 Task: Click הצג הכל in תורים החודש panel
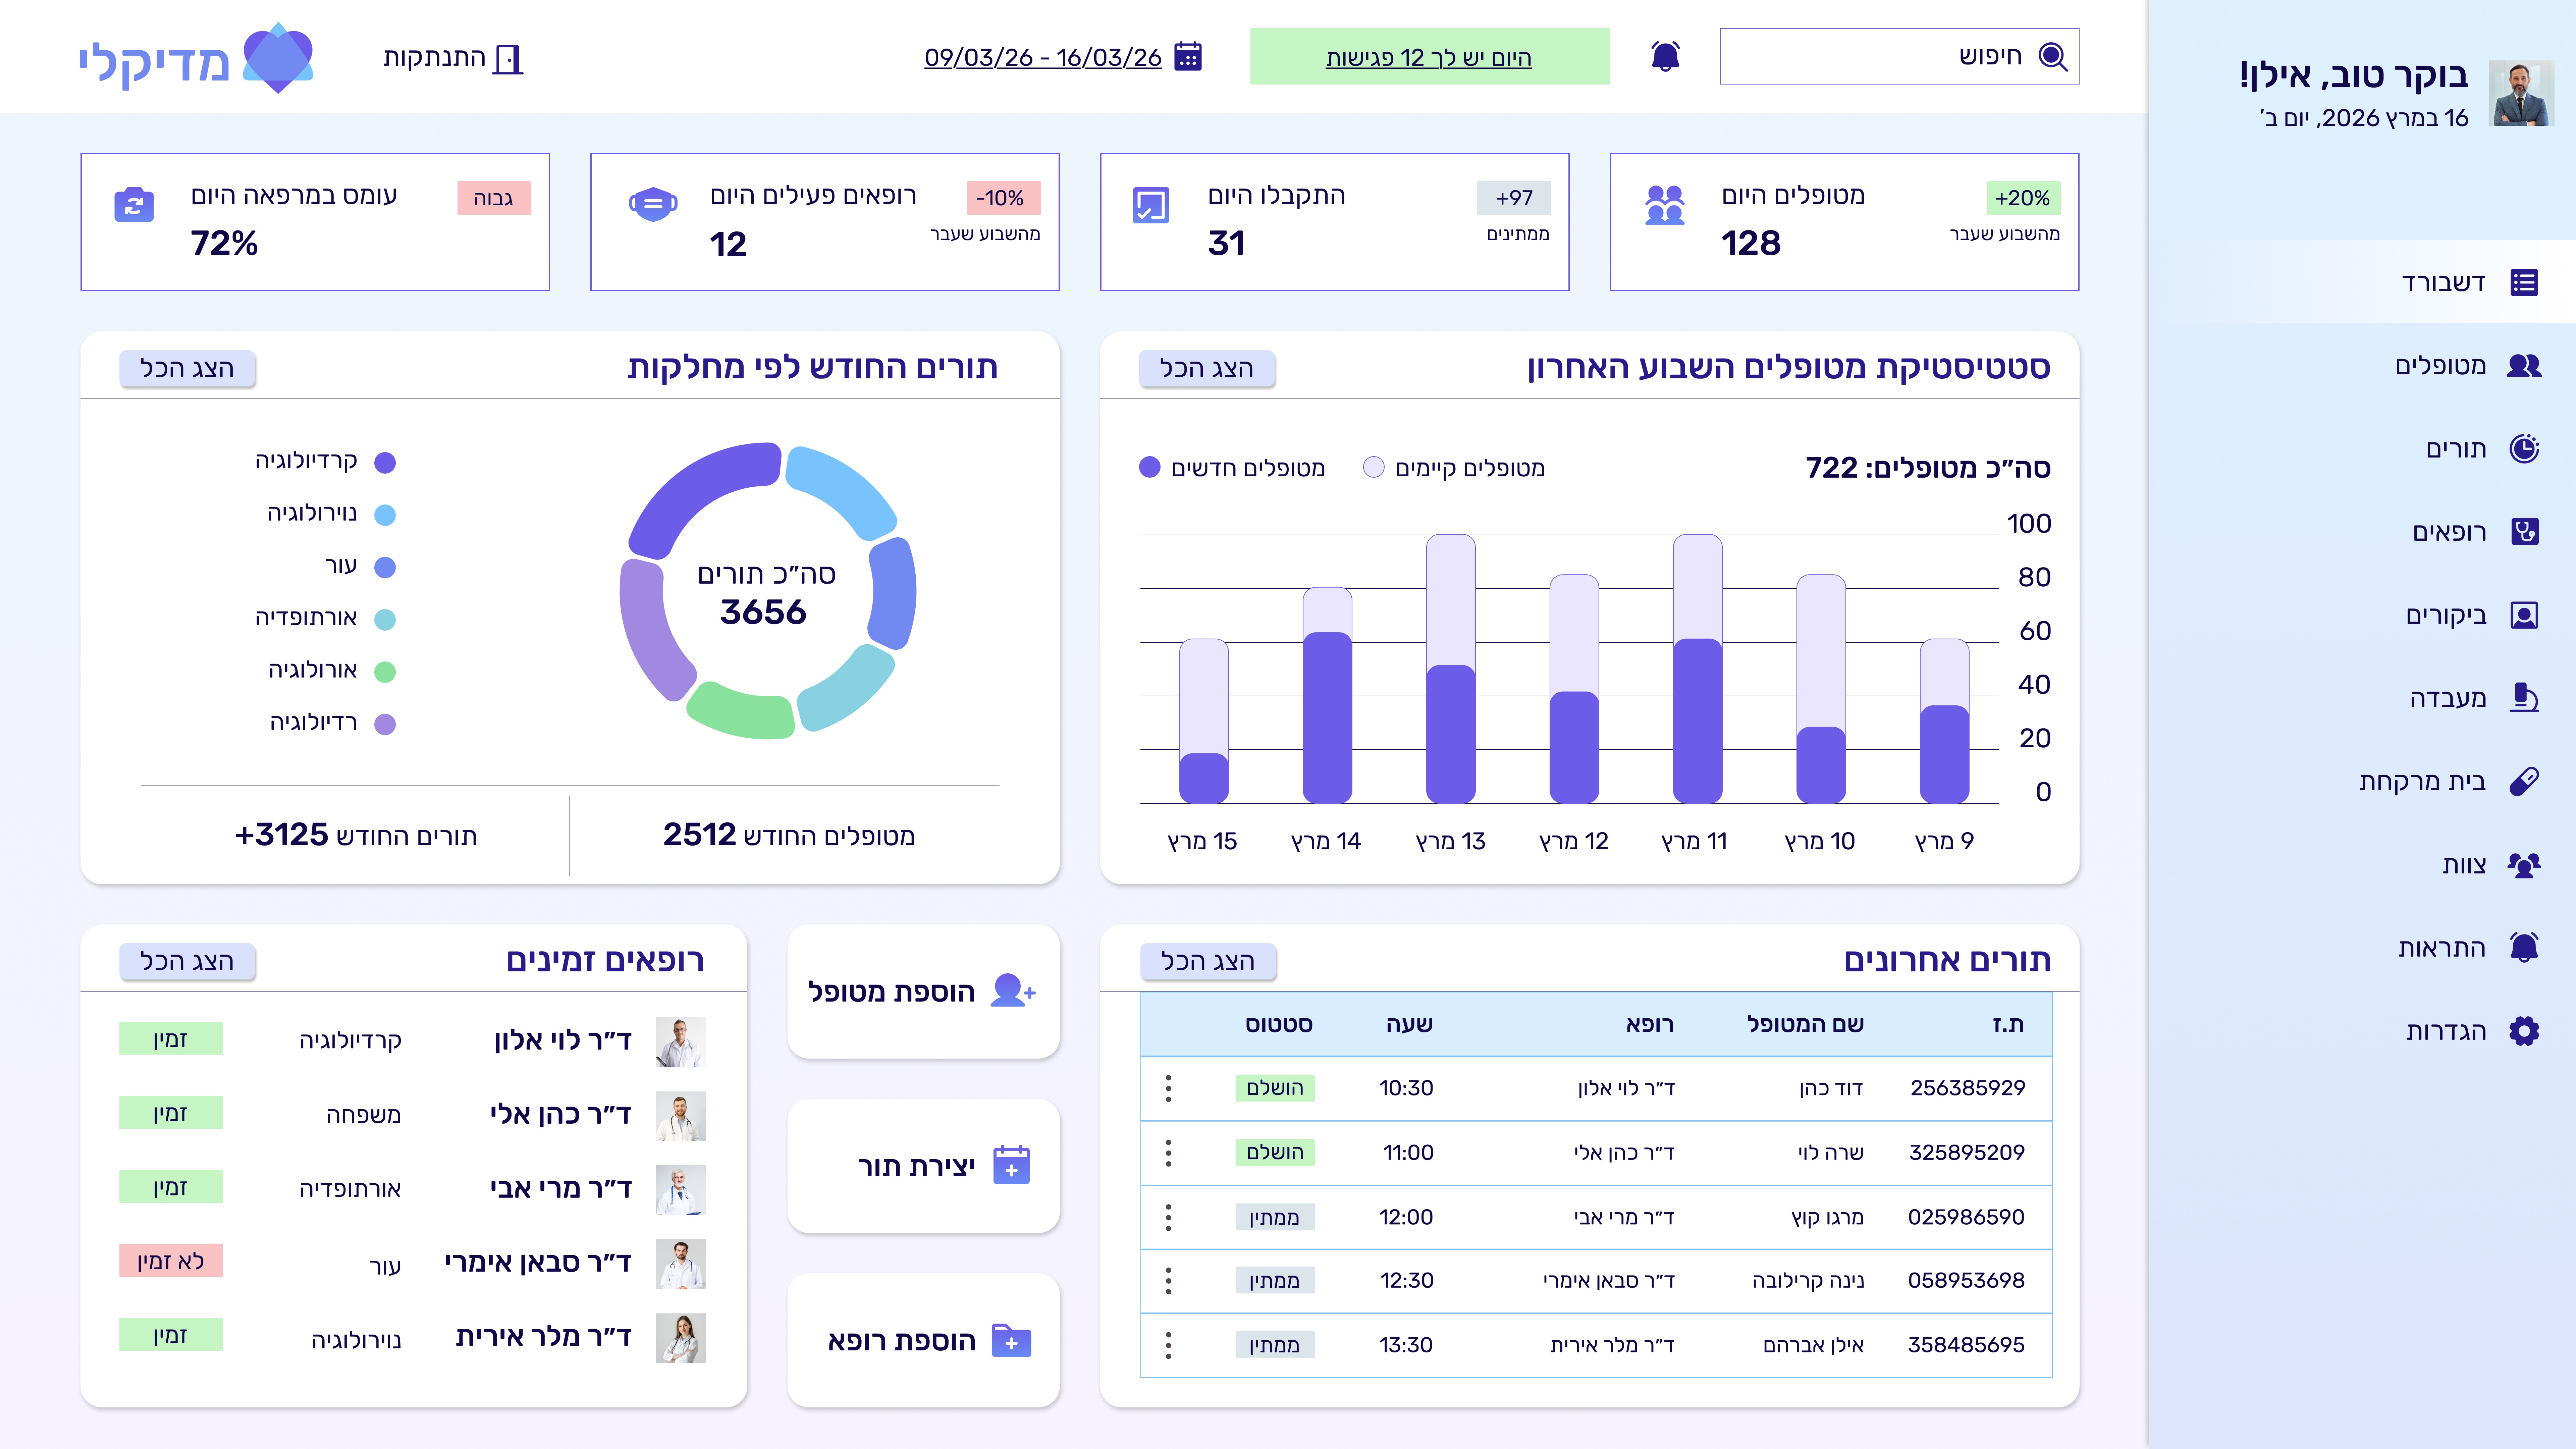tap(187, 368)
